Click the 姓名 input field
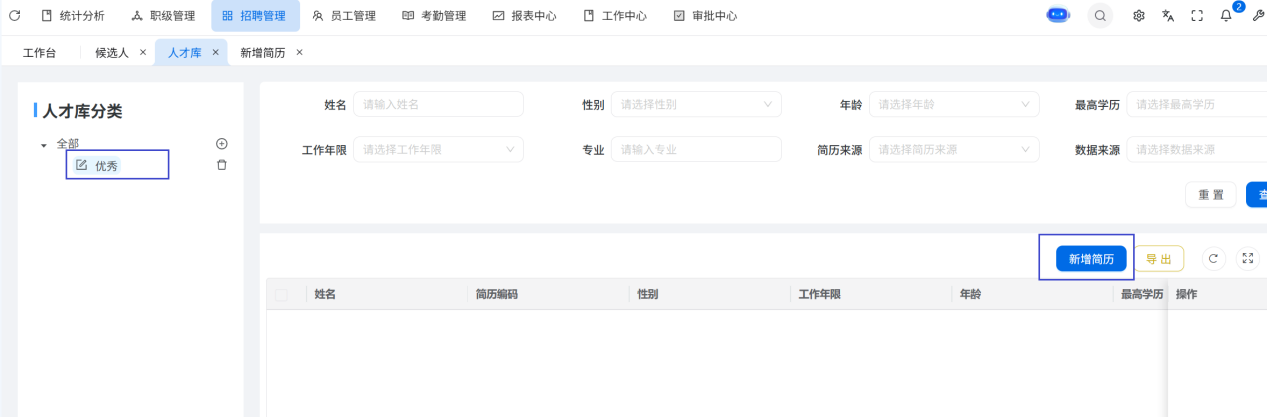1267x417 pixels. (438, 104)
